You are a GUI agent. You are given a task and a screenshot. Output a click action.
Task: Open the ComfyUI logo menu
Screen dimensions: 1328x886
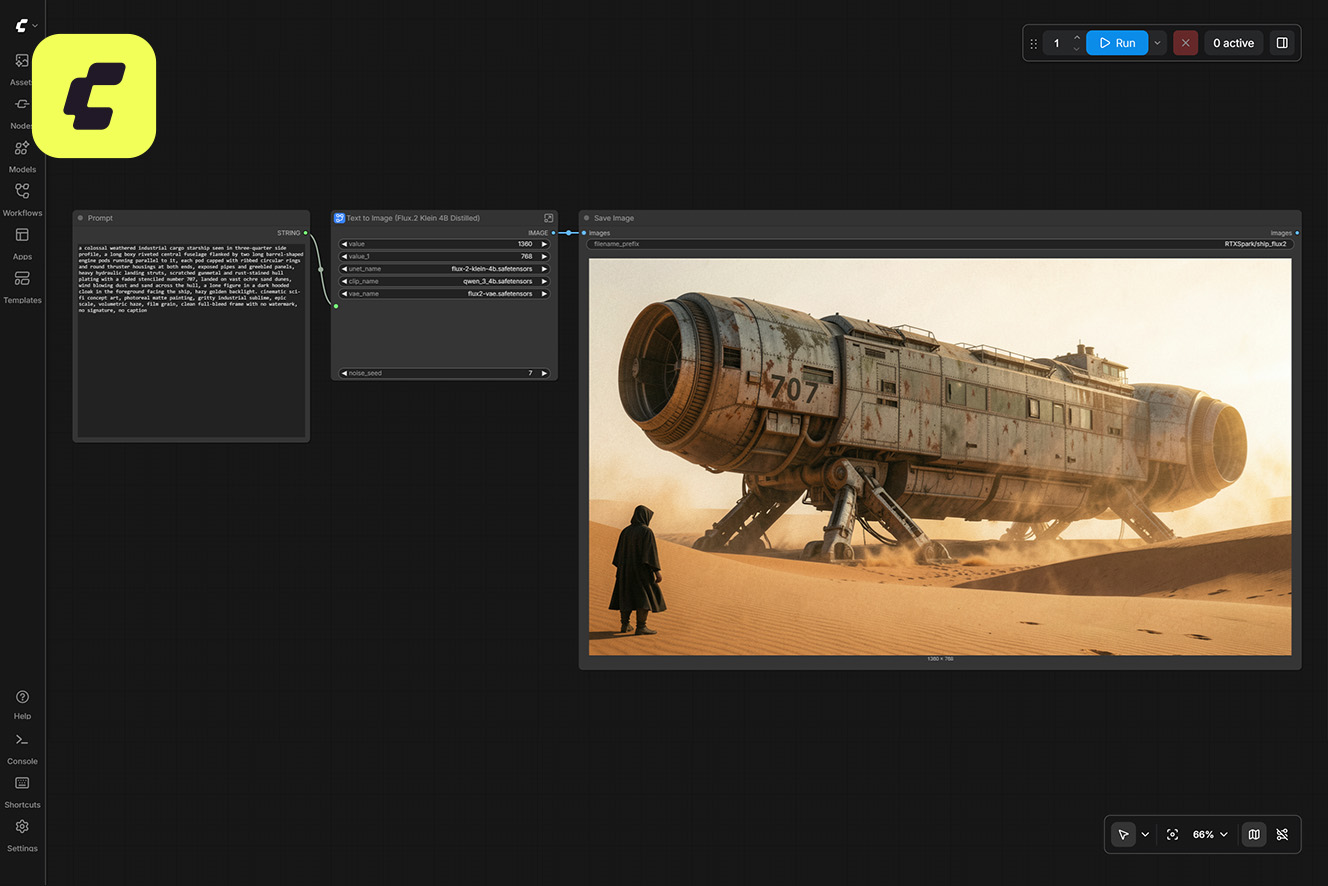tap(27, 25)
